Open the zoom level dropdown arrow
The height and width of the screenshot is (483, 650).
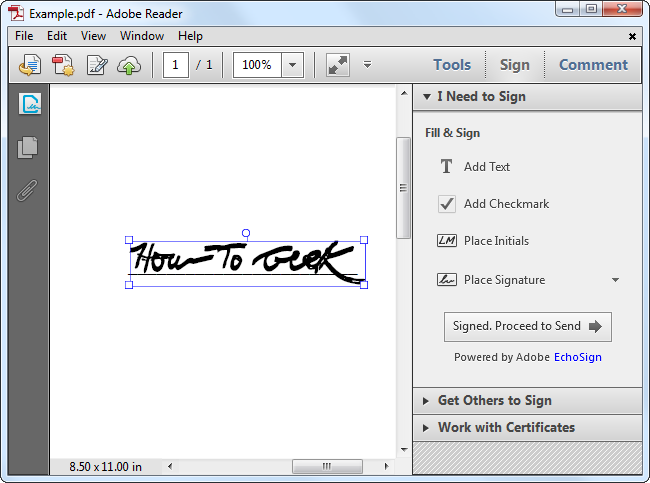(292, 65)
